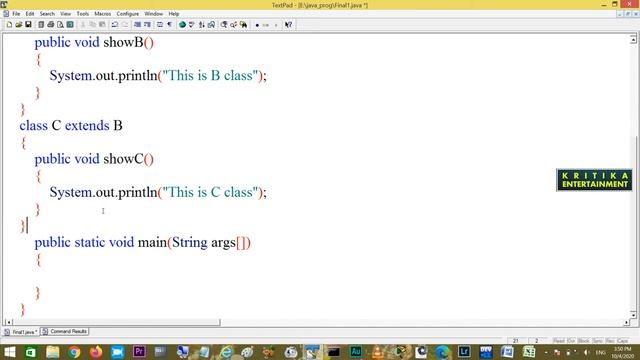Screen dimensions: 640x360
Task: Click the Spell check toolbar icon
Action: [191, 25]
